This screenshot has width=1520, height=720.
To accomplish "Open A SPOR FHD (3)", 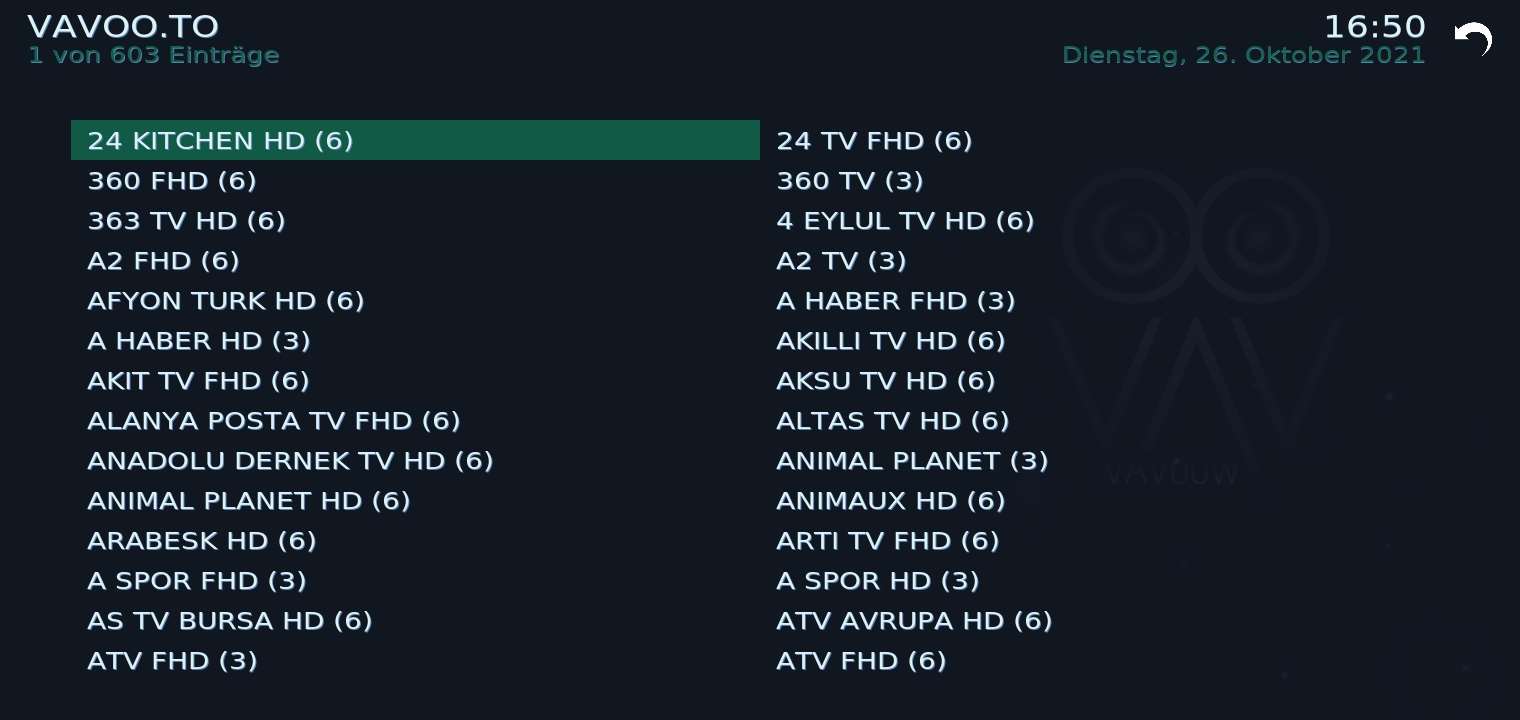I will point(197,581).
